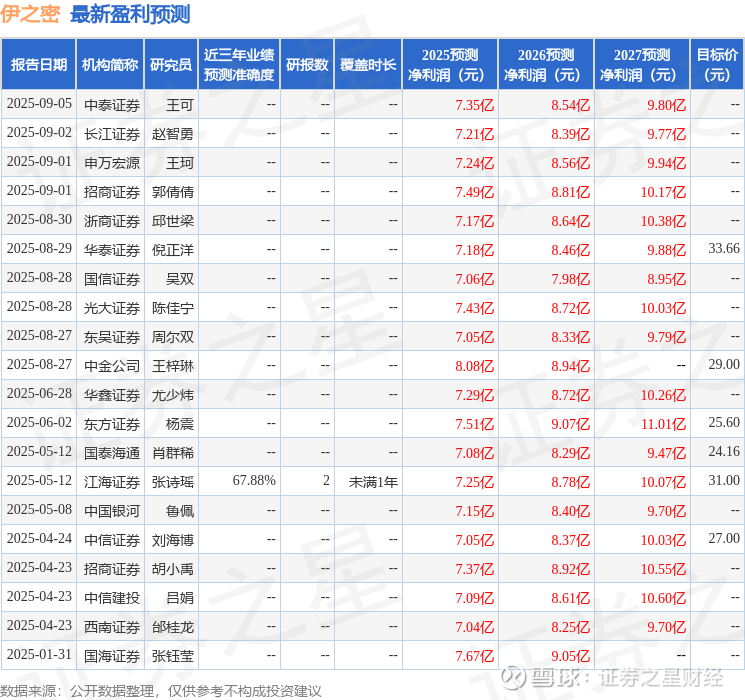Select the 华鑫证券 institution cell
745x700 pixels.
[x=112, y=395]
